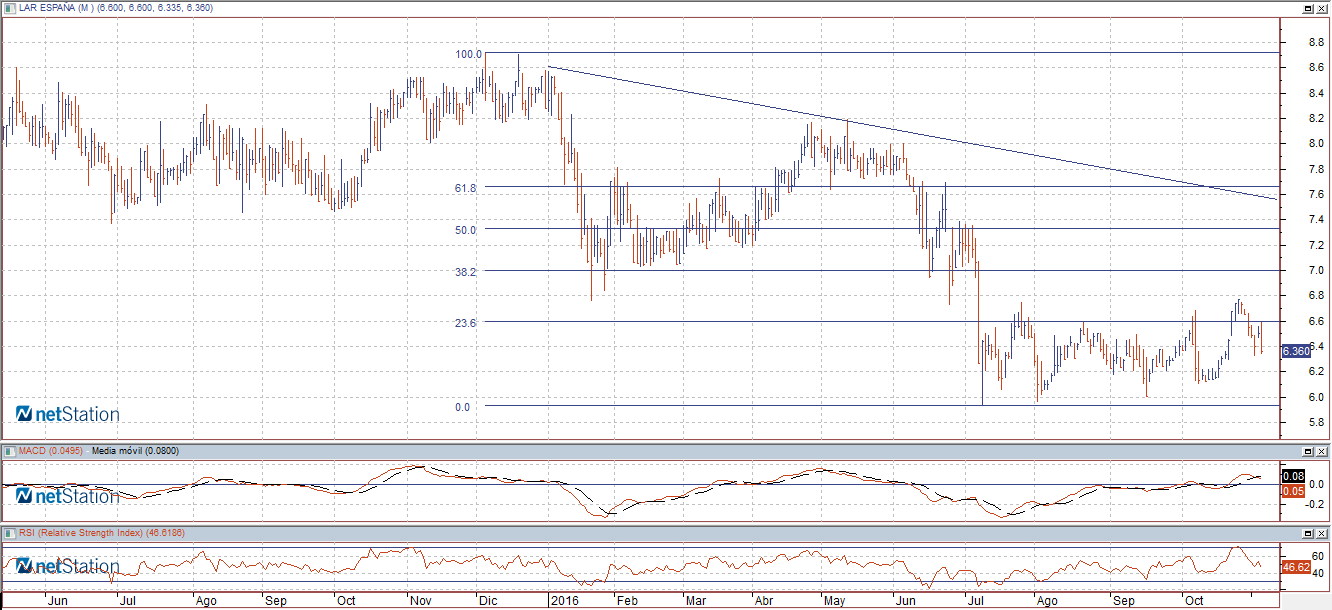Select the descending blue trendline
Screen dimensions: 1332x610
[x=900, y=131]
